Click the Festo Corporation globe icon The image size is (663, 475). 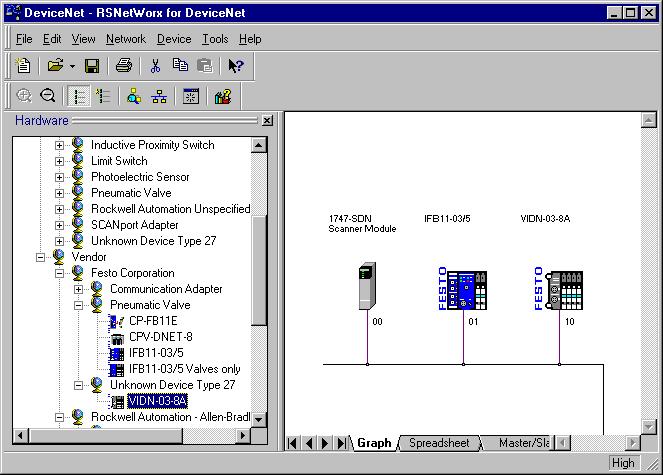pos(78,273)
